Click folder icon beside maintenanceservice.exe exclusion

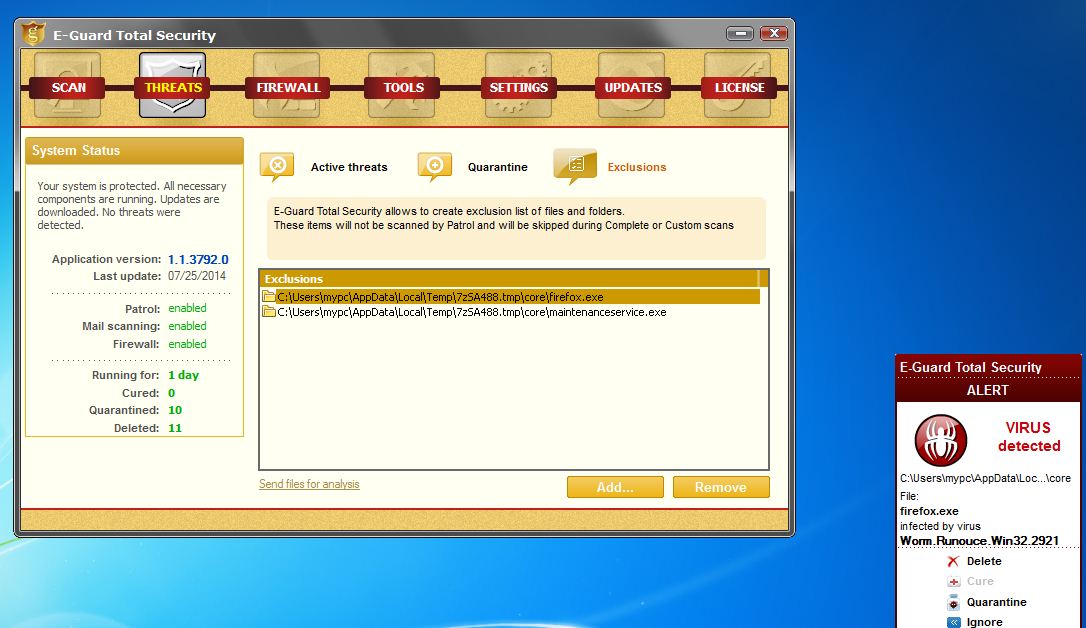[x=269, y=312]
